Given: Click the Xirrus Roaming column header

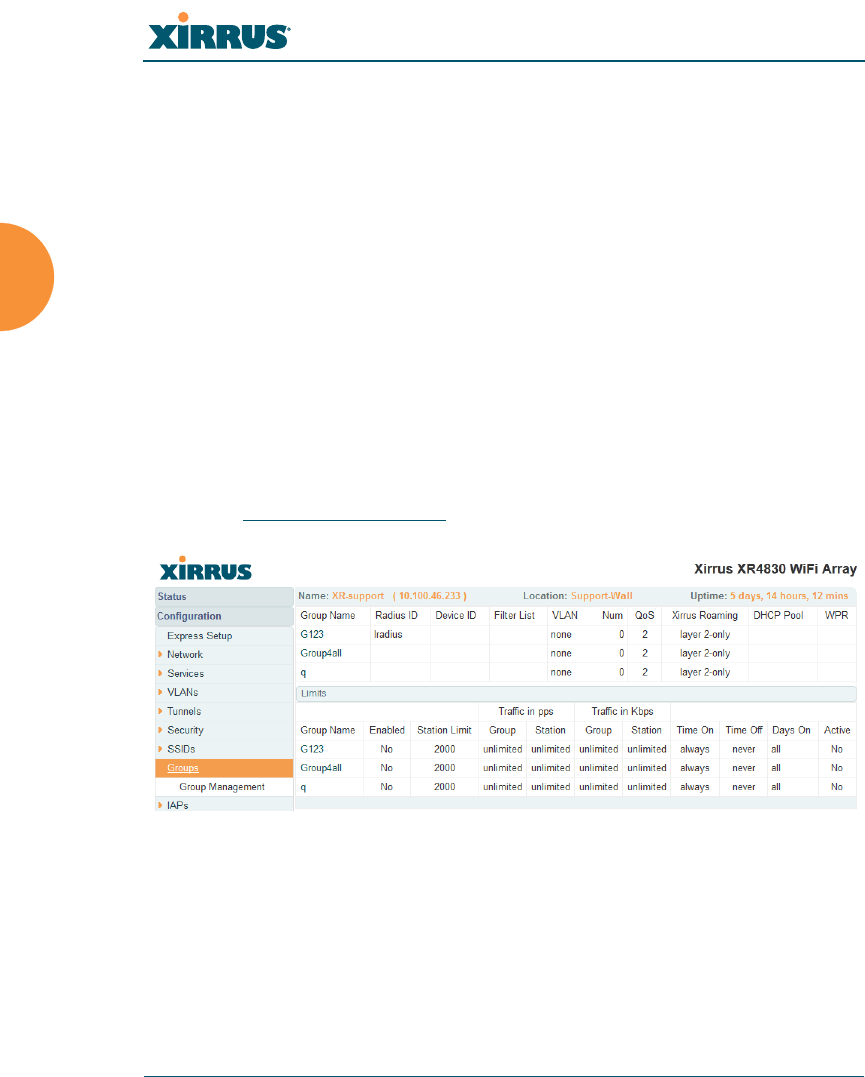Looking at the screenshot, I should [705, 615].
